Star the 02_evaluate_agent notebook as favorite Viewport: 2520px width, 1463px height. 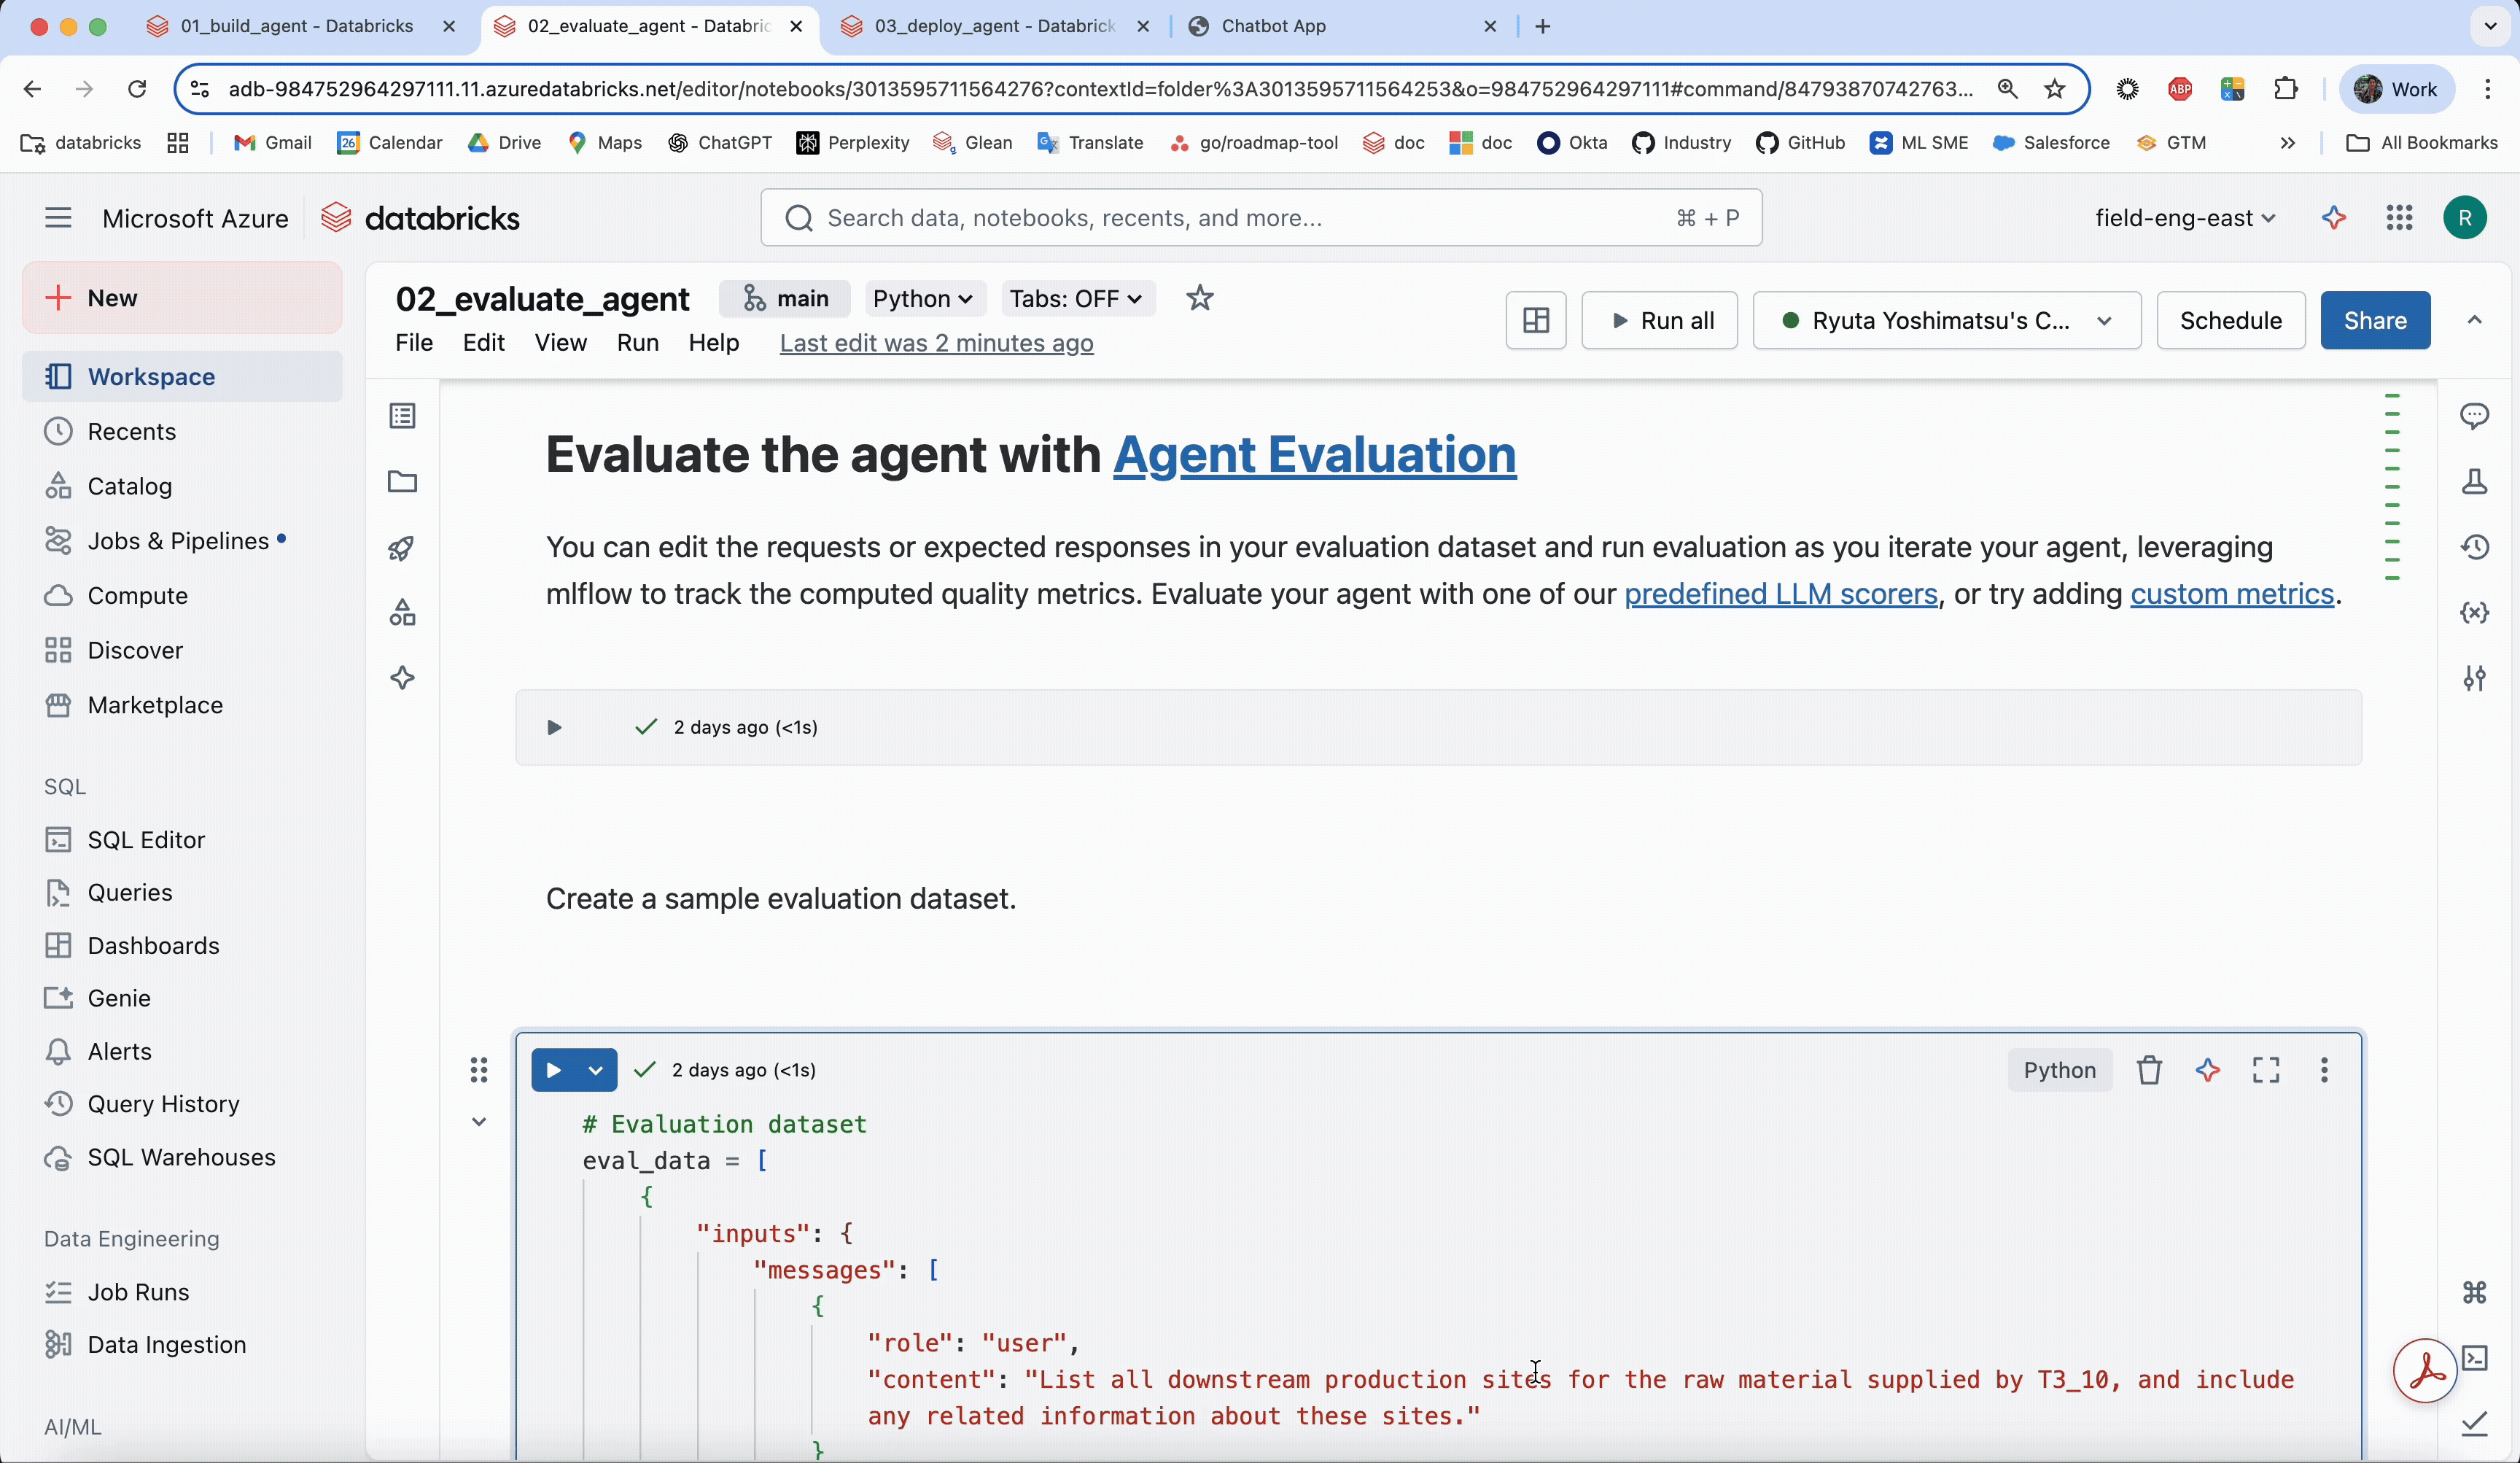(x=1199, y=298)
